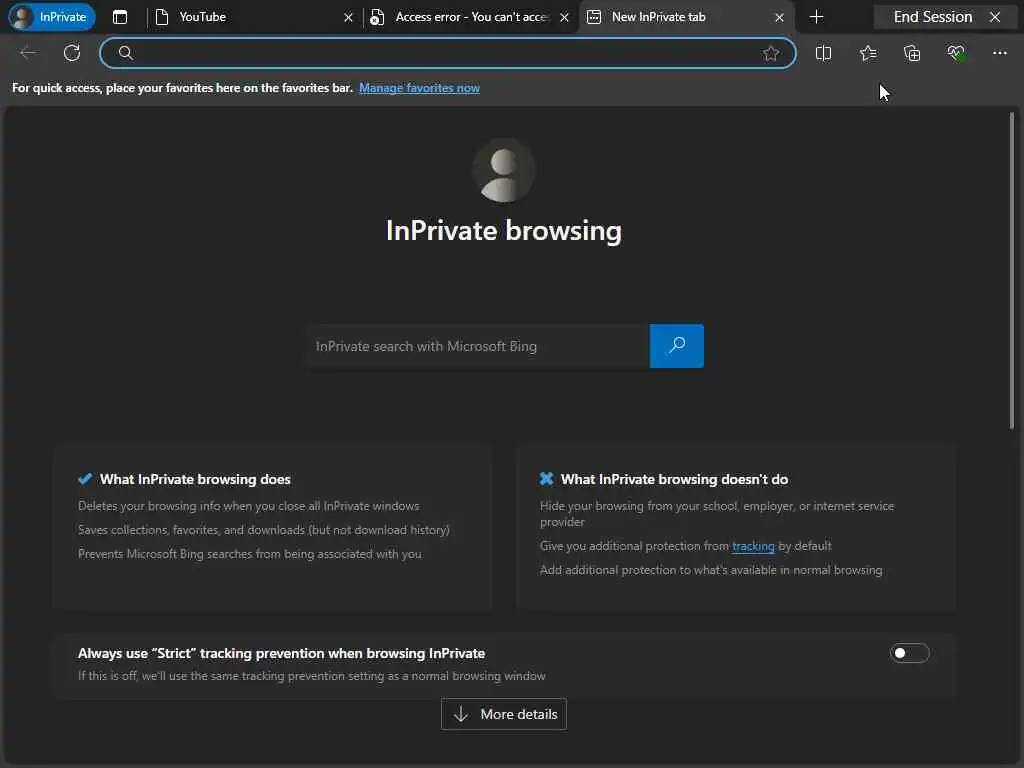1024x768 pixels.
Task: Click the InPrivate profile badge
Action: (x=52, y=17)
